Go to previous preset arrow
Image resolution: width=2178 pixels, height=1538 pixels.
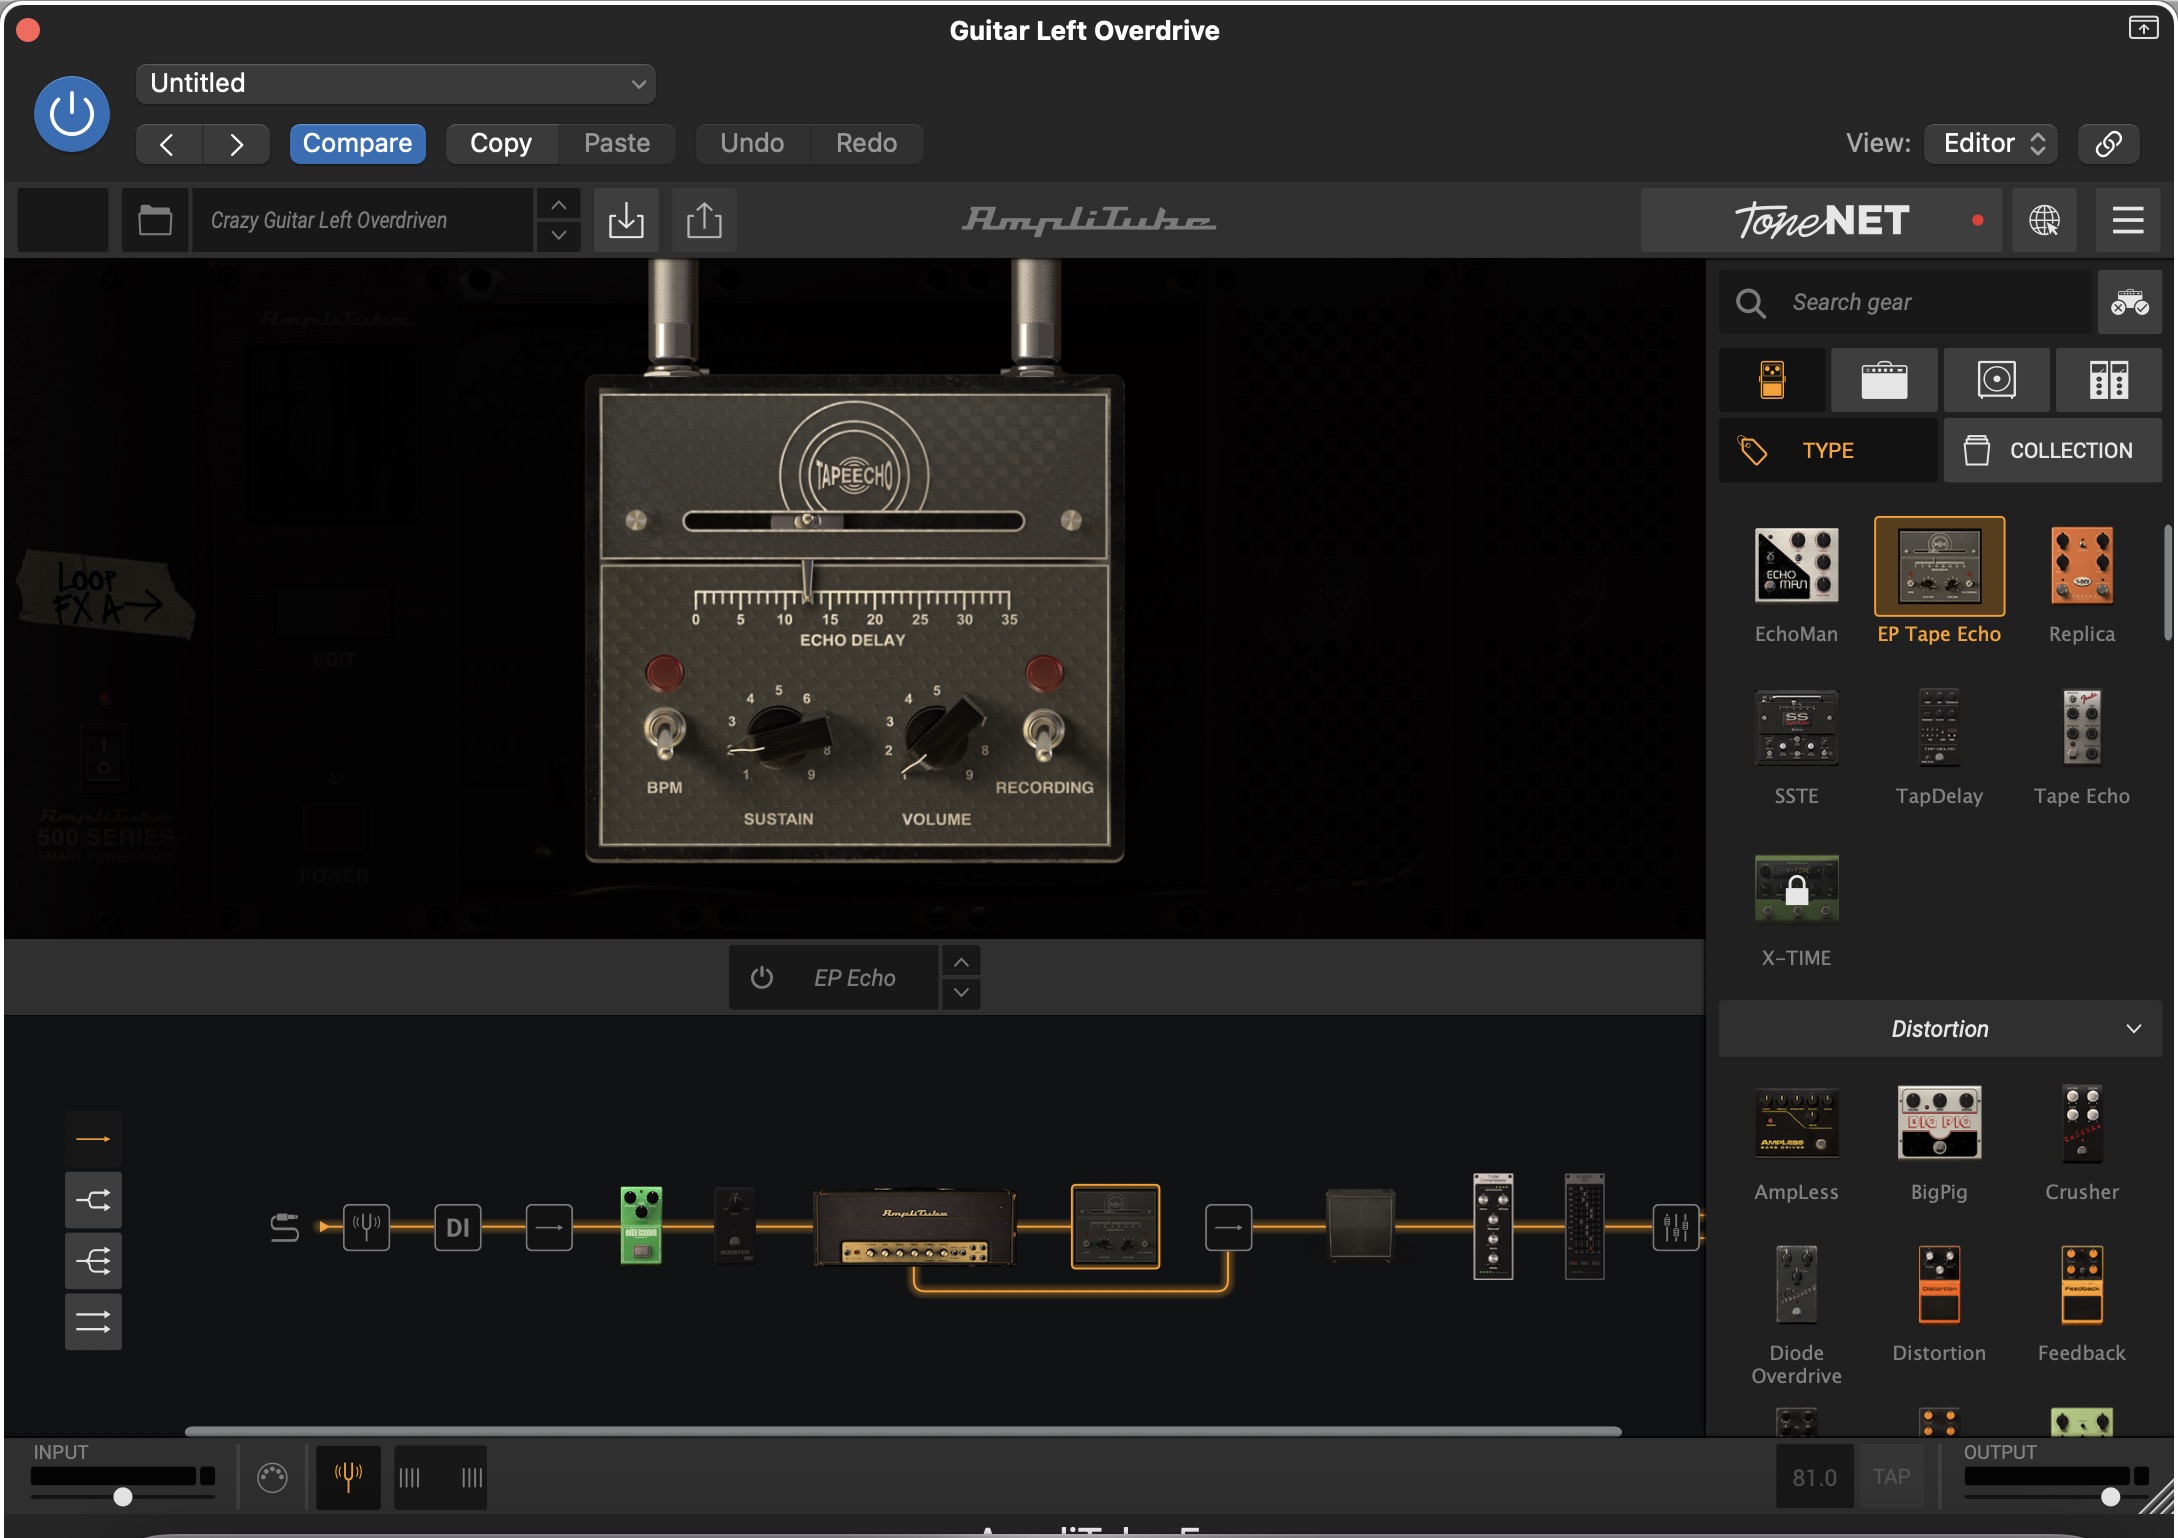point(168,144)
